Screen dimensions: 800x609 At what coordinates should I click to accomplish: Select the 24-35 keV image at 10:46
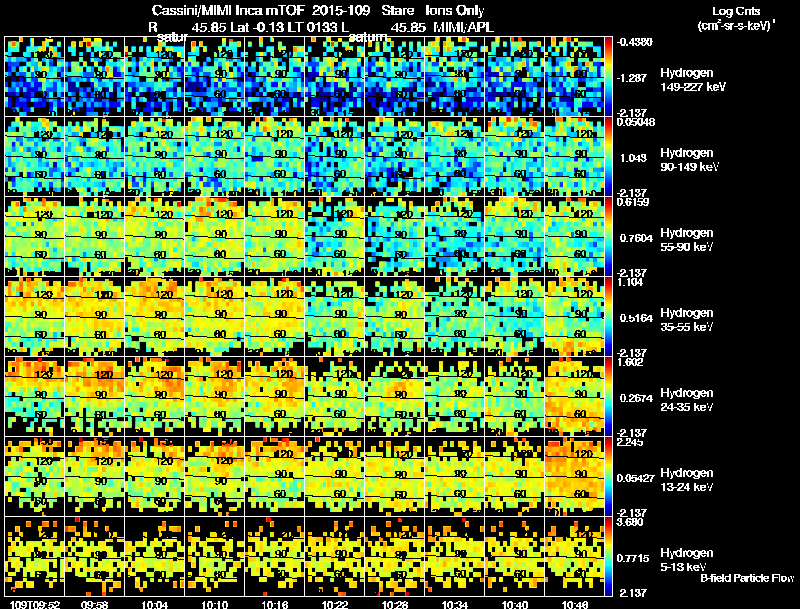click(575, 396)
